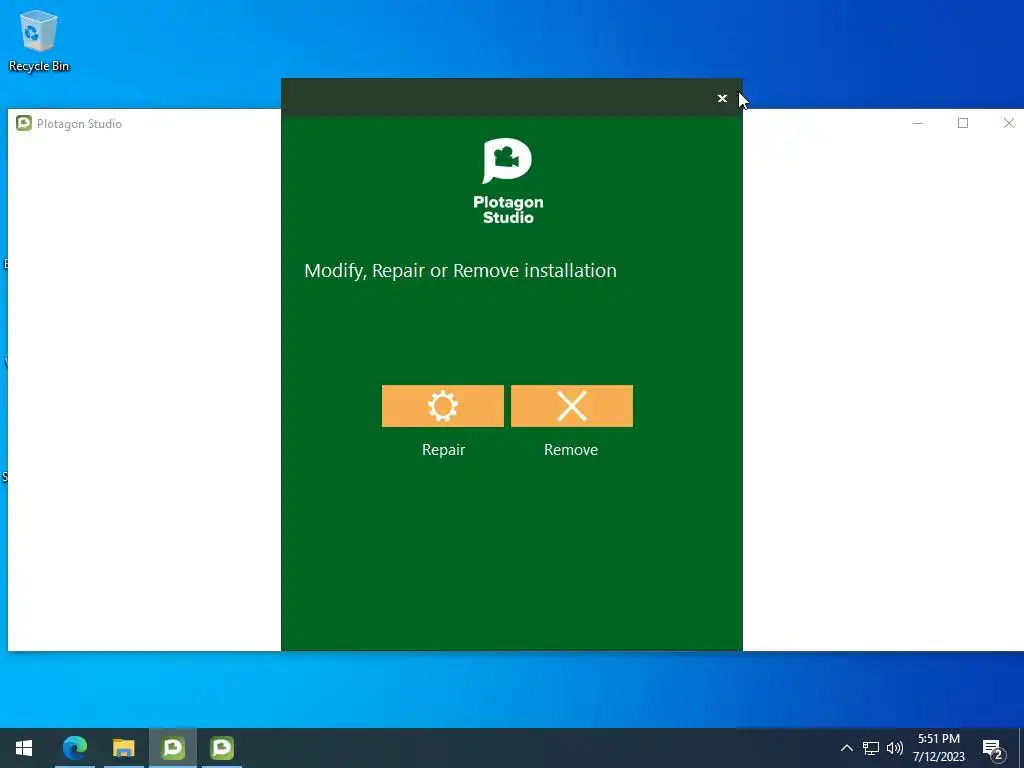1024x768 pixels.
Task: Show hidden system tray icons
Action: 846,748
